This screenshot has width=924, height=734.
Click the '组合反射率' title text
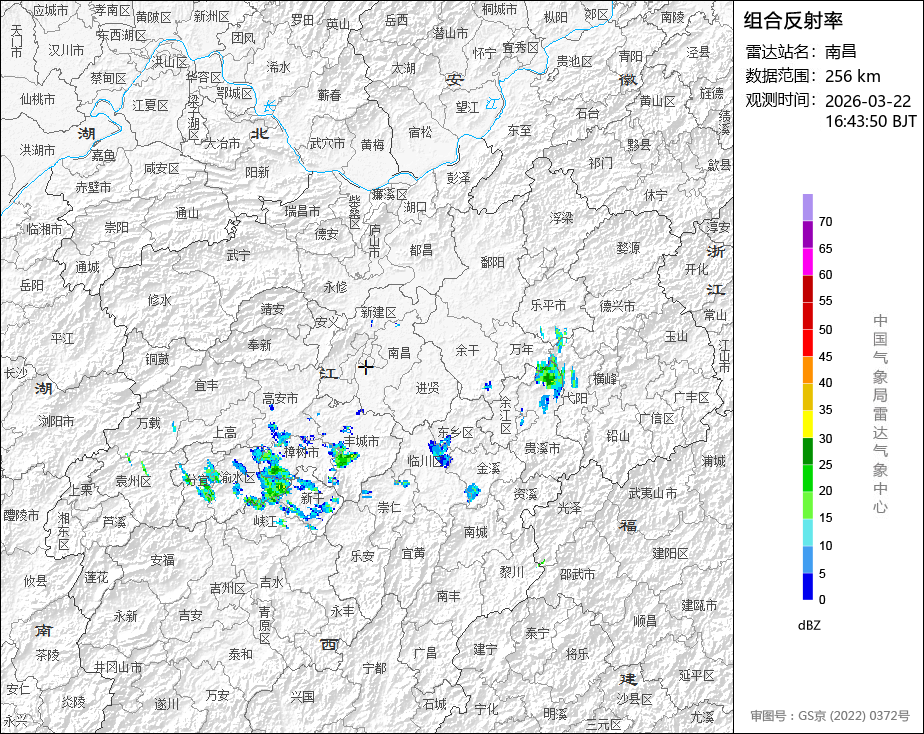tap(793, 21)
